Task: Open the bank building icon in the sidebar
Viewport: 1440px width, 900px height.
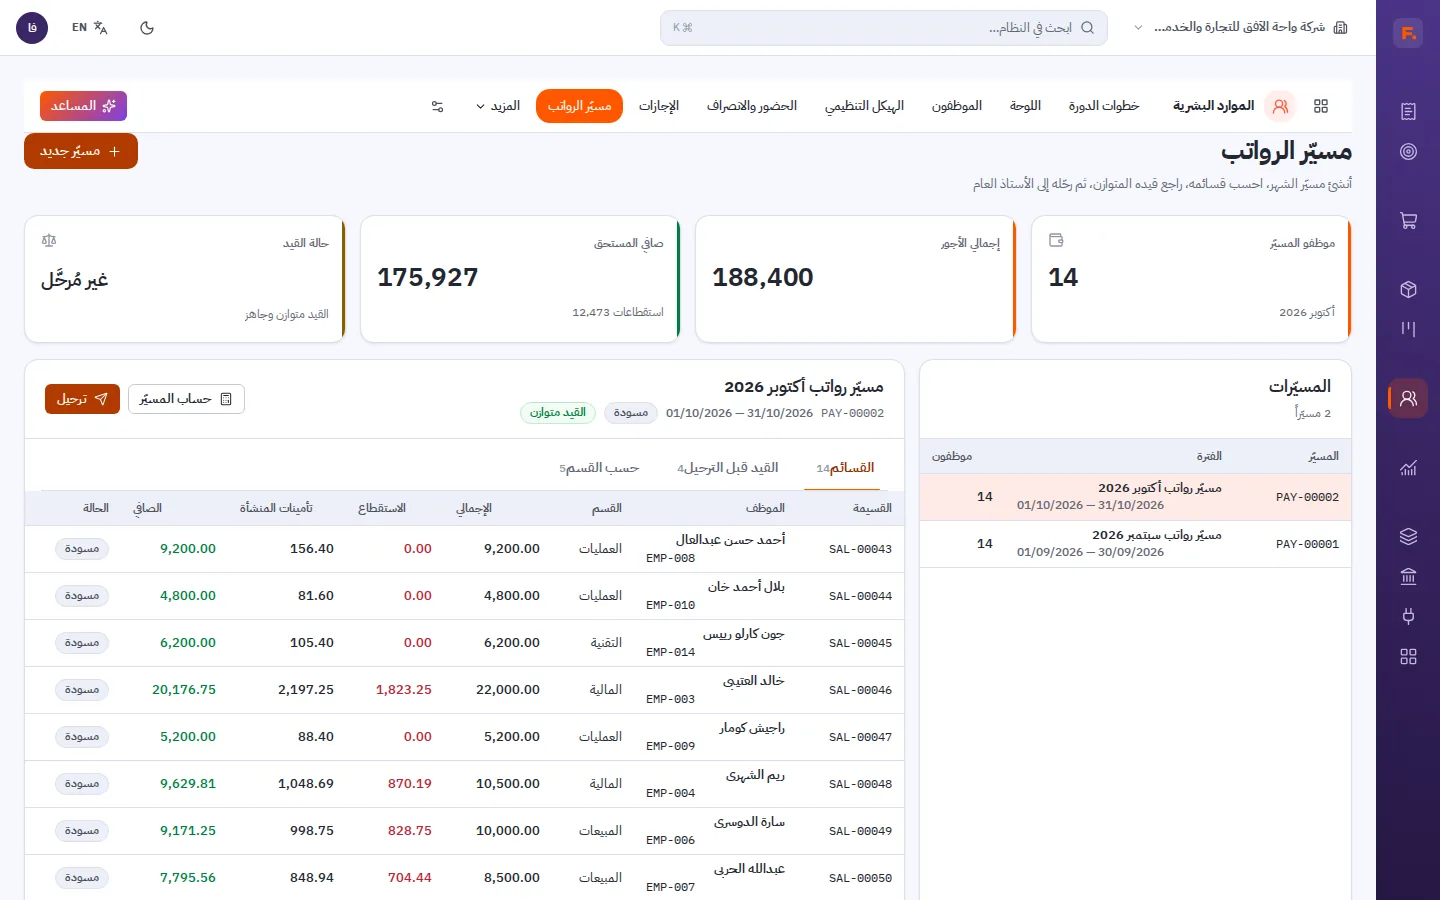Action: pos(1408,576)
